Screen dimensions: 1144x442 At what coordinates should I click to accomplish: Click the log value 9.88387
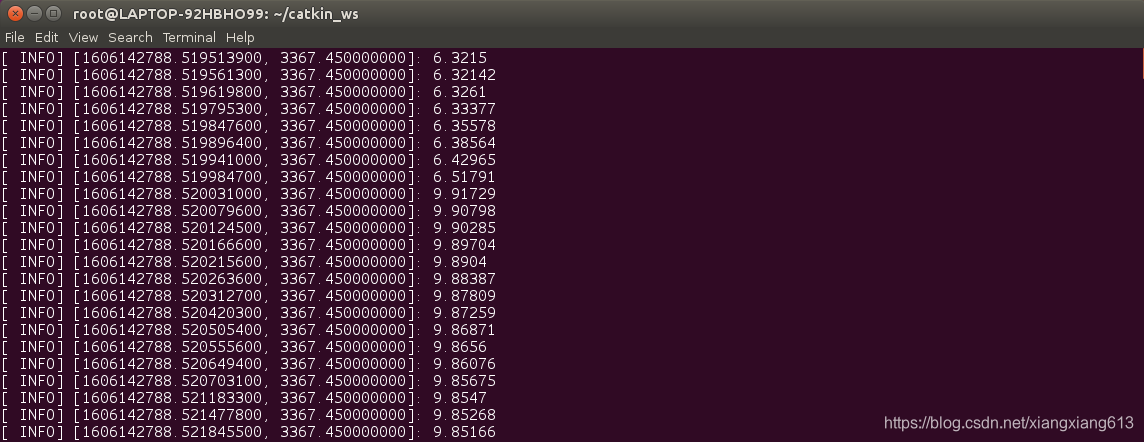tap(464, 279)
